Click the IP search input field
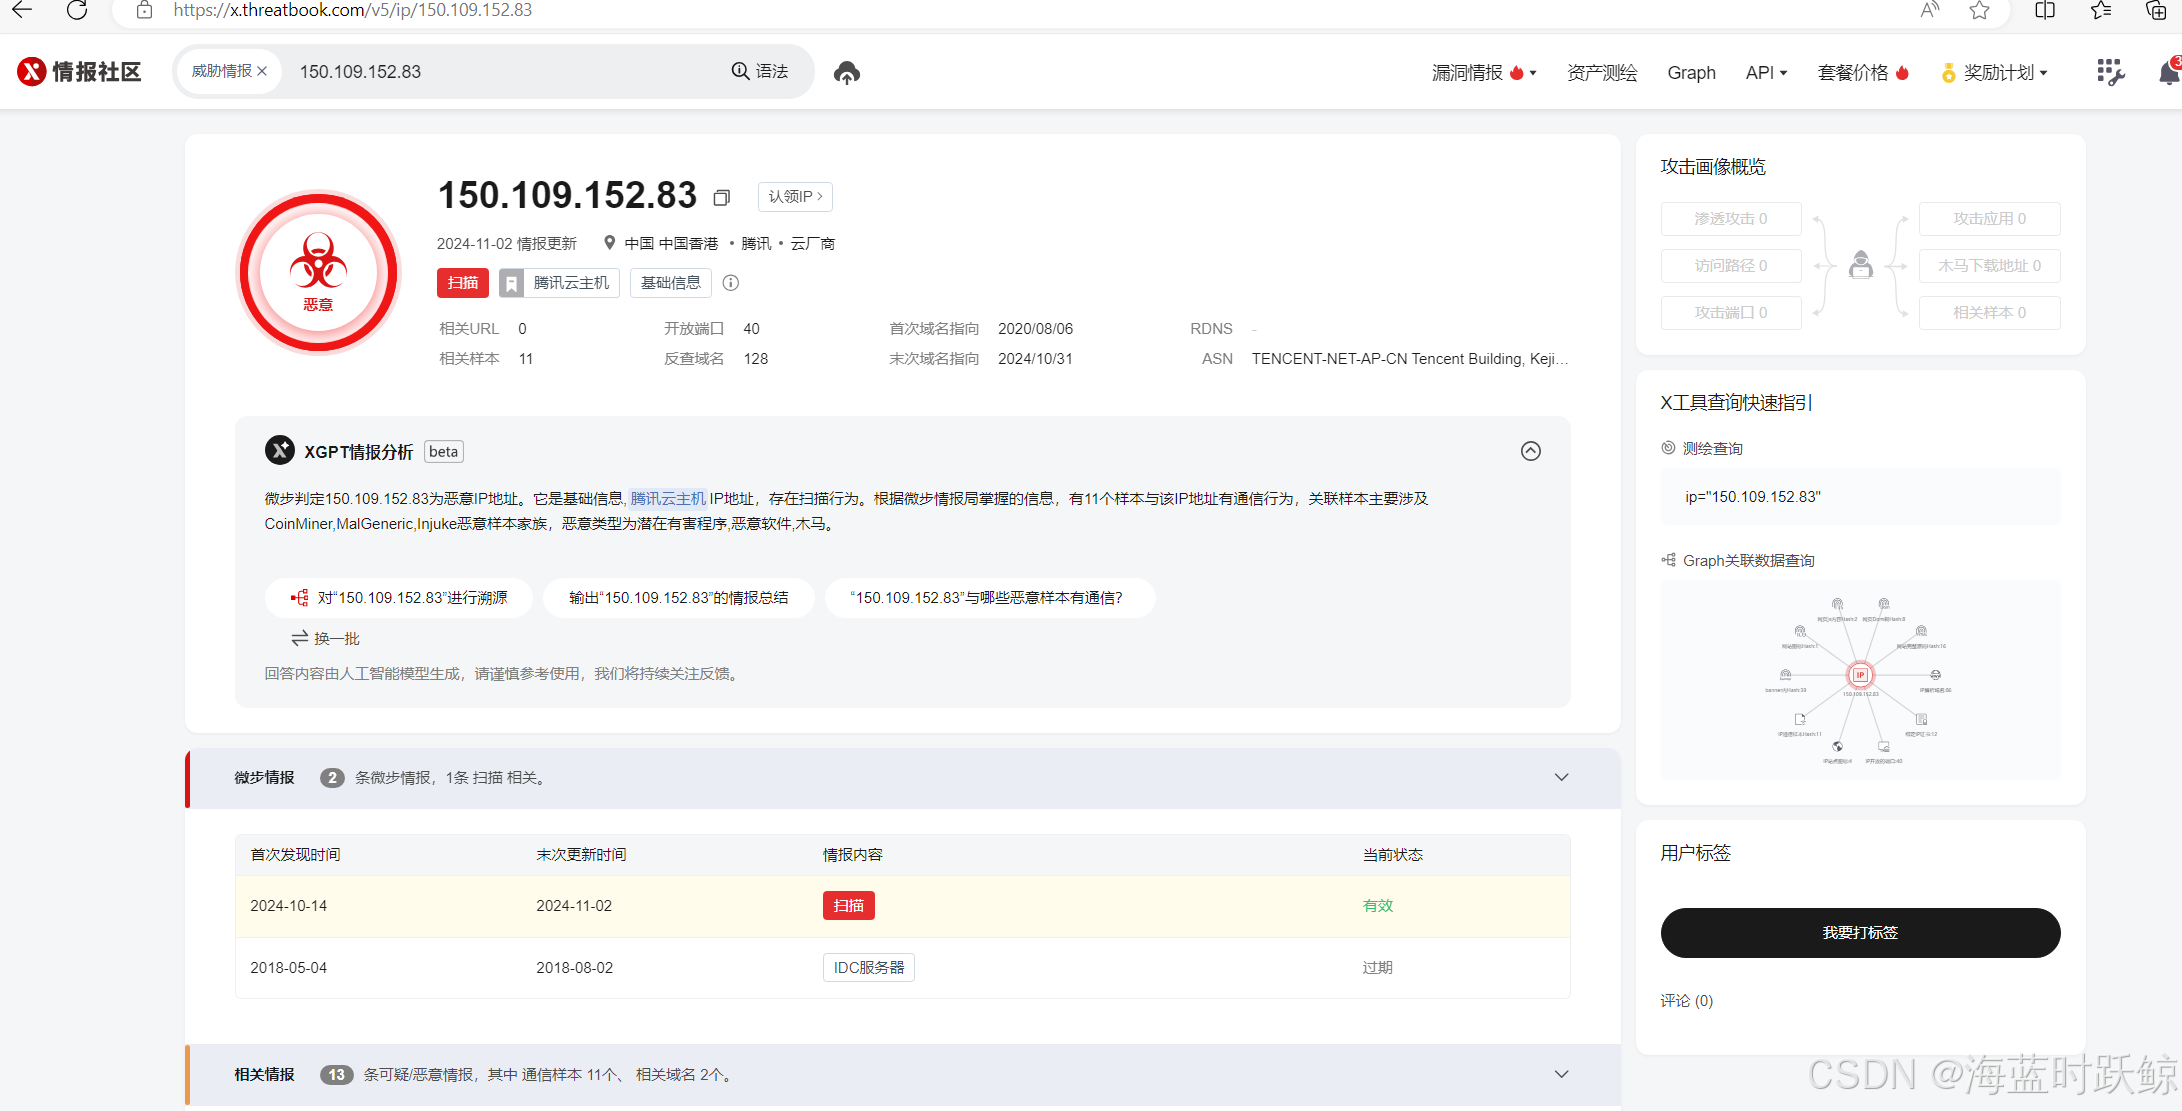The height and width of the screenshot is (1111, 2182). click(500, 71)
